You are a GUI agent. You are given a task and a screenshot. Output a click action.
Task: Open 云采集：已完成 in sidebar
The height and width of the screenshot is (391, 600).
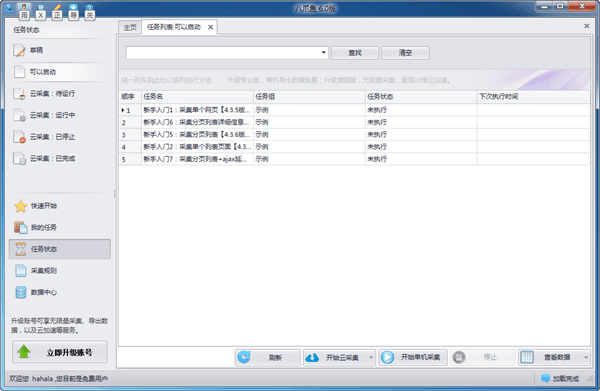(60, 158)
